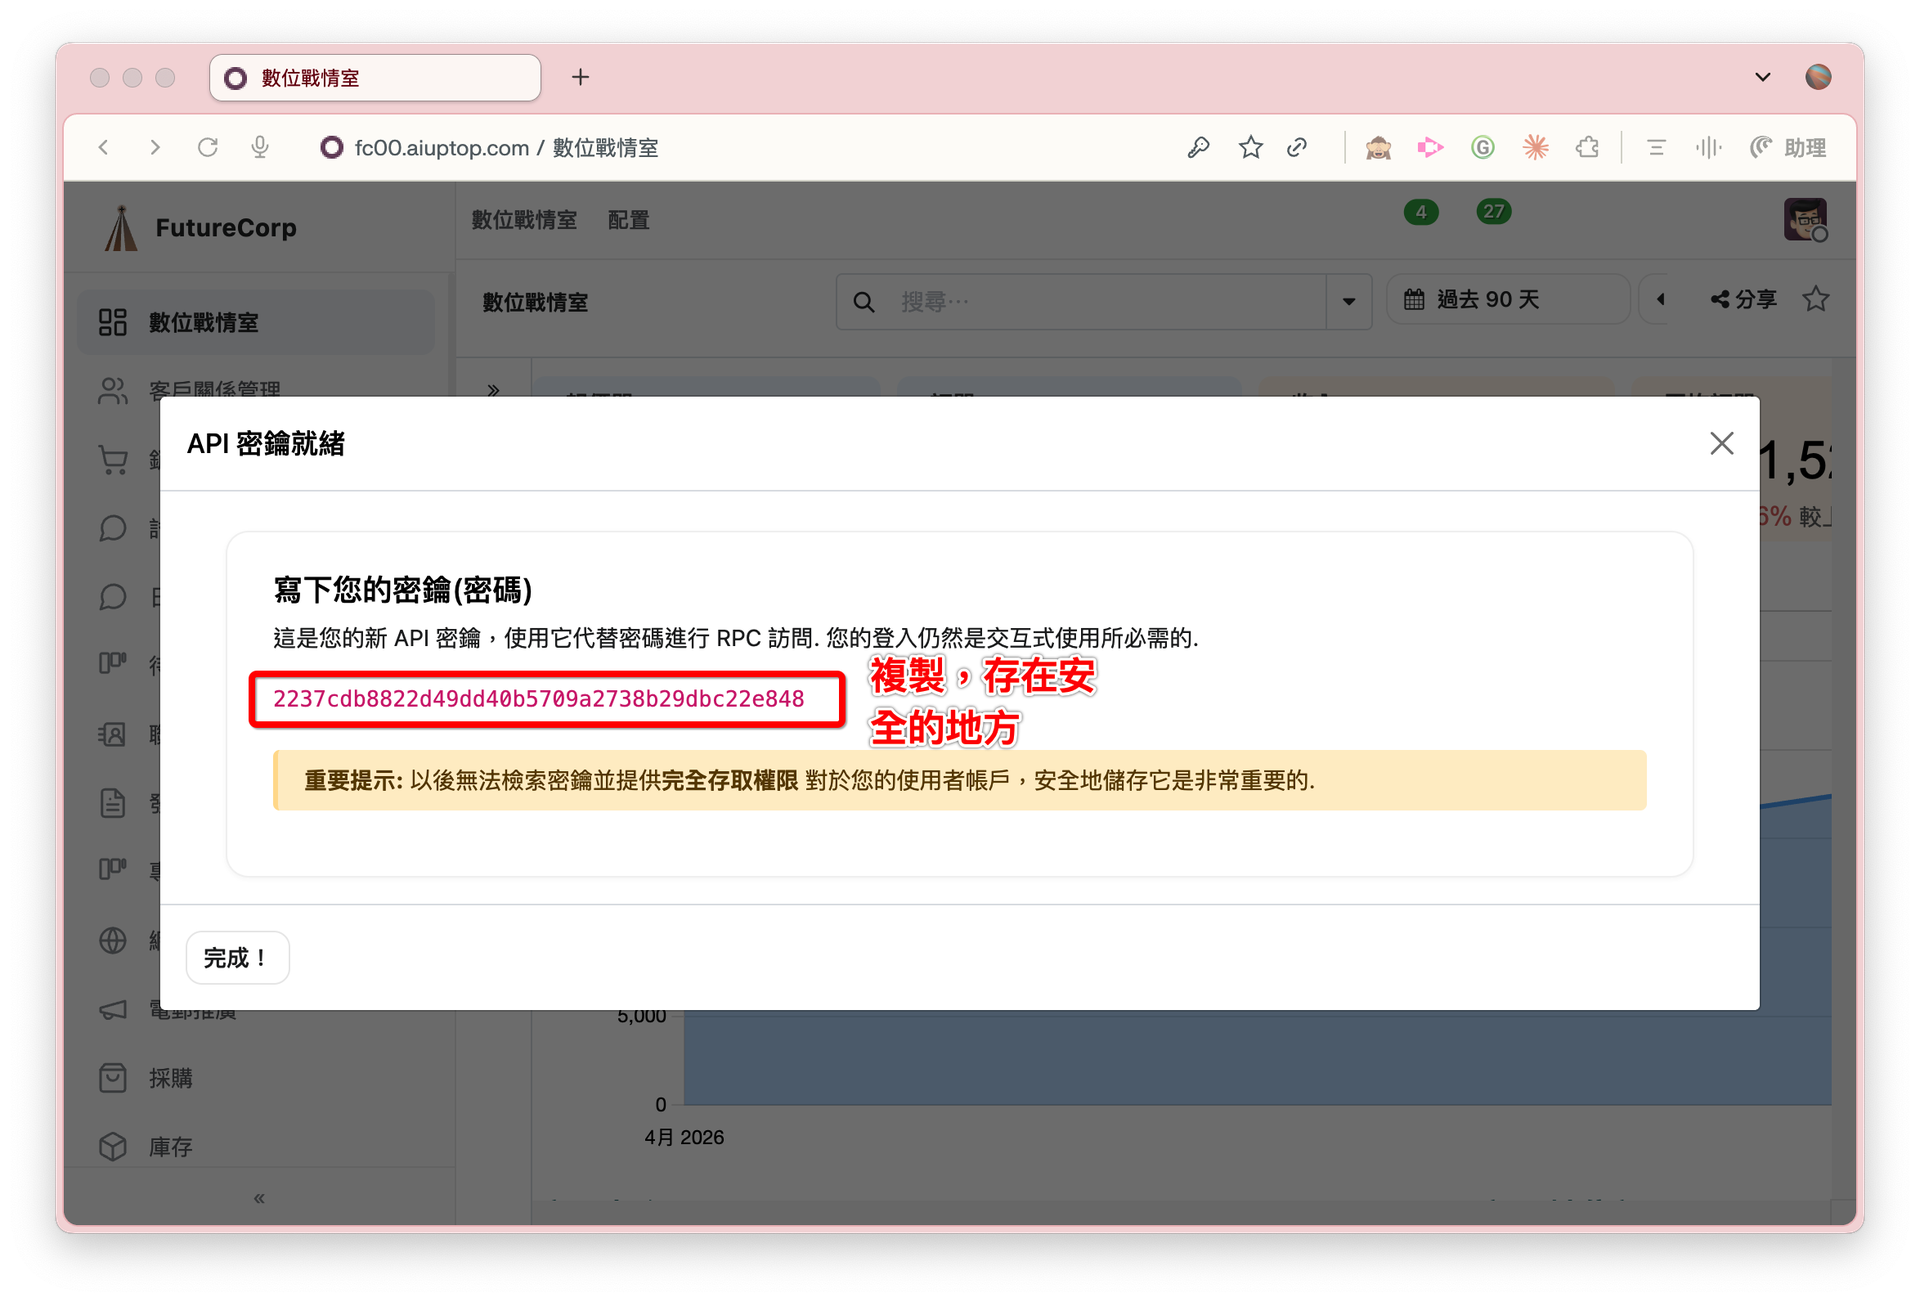Open the monkey face extension
Viewport: 1920px width, 1302px height.
tap(1378, 148)
